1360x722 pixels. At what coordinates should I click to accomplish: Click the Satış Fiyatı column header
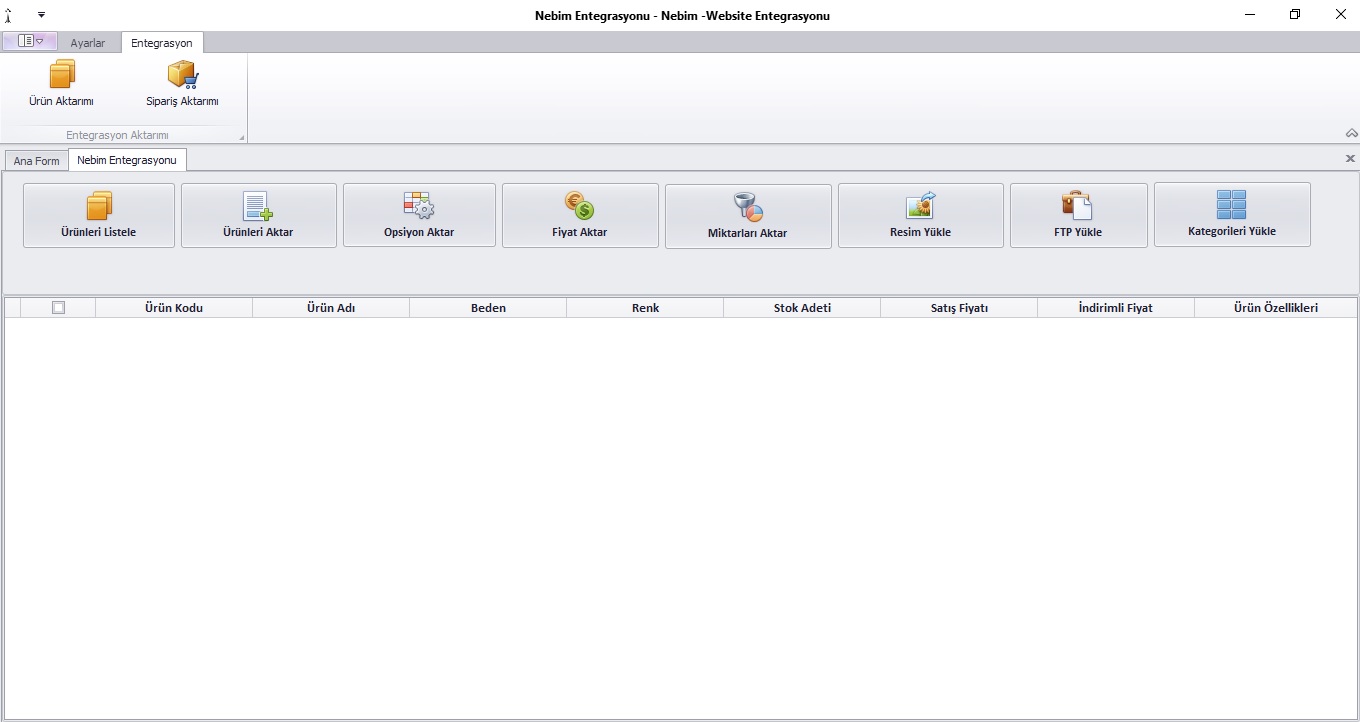(x=959, y=308)
